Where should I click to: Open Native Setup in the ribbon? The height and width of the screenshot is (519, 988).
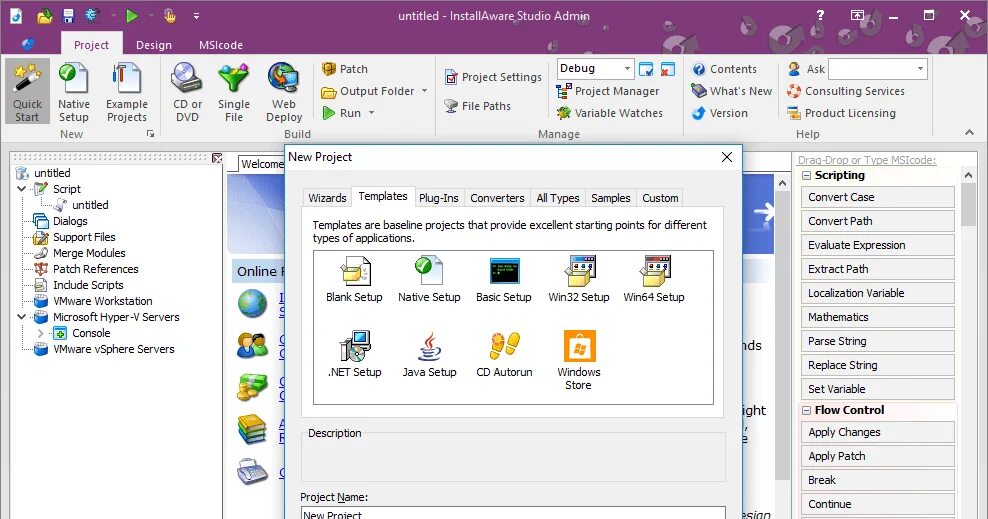click(x=74, y=92)
